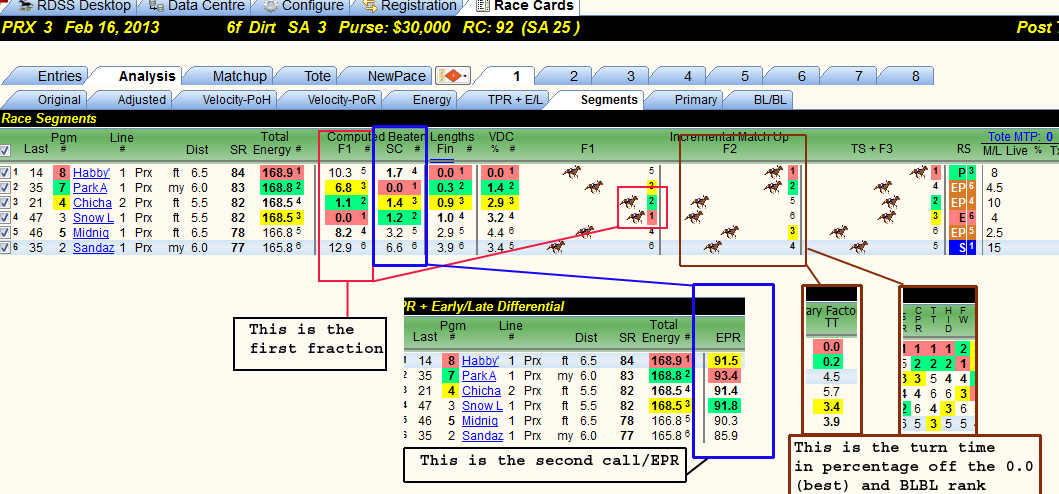Click Snow L horse icon in F1 column

pyautogui.click(x=636, y=217)
